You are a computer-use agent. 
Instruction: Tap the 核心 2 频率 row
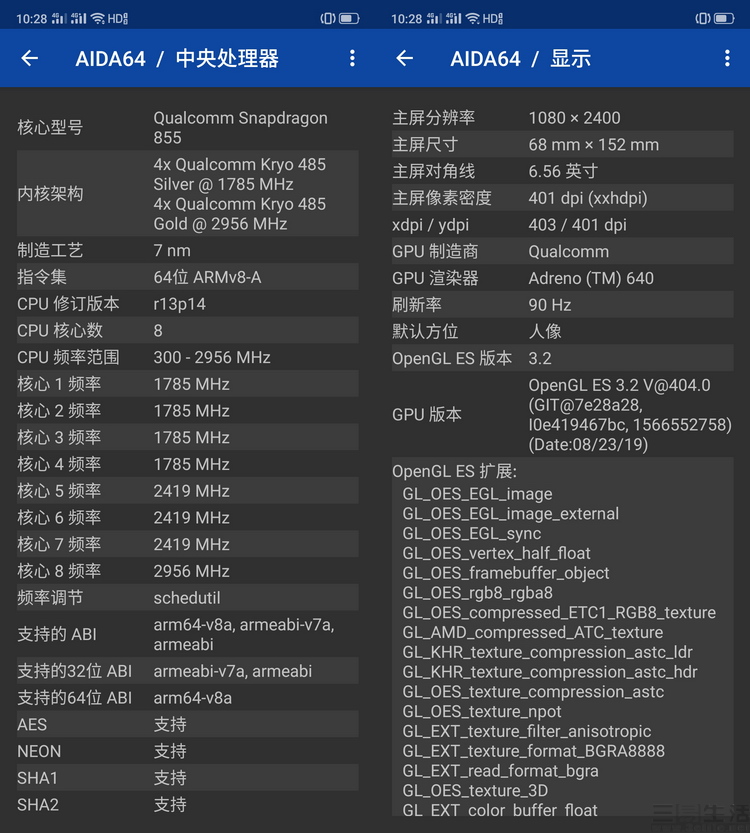tap(188, 411)
